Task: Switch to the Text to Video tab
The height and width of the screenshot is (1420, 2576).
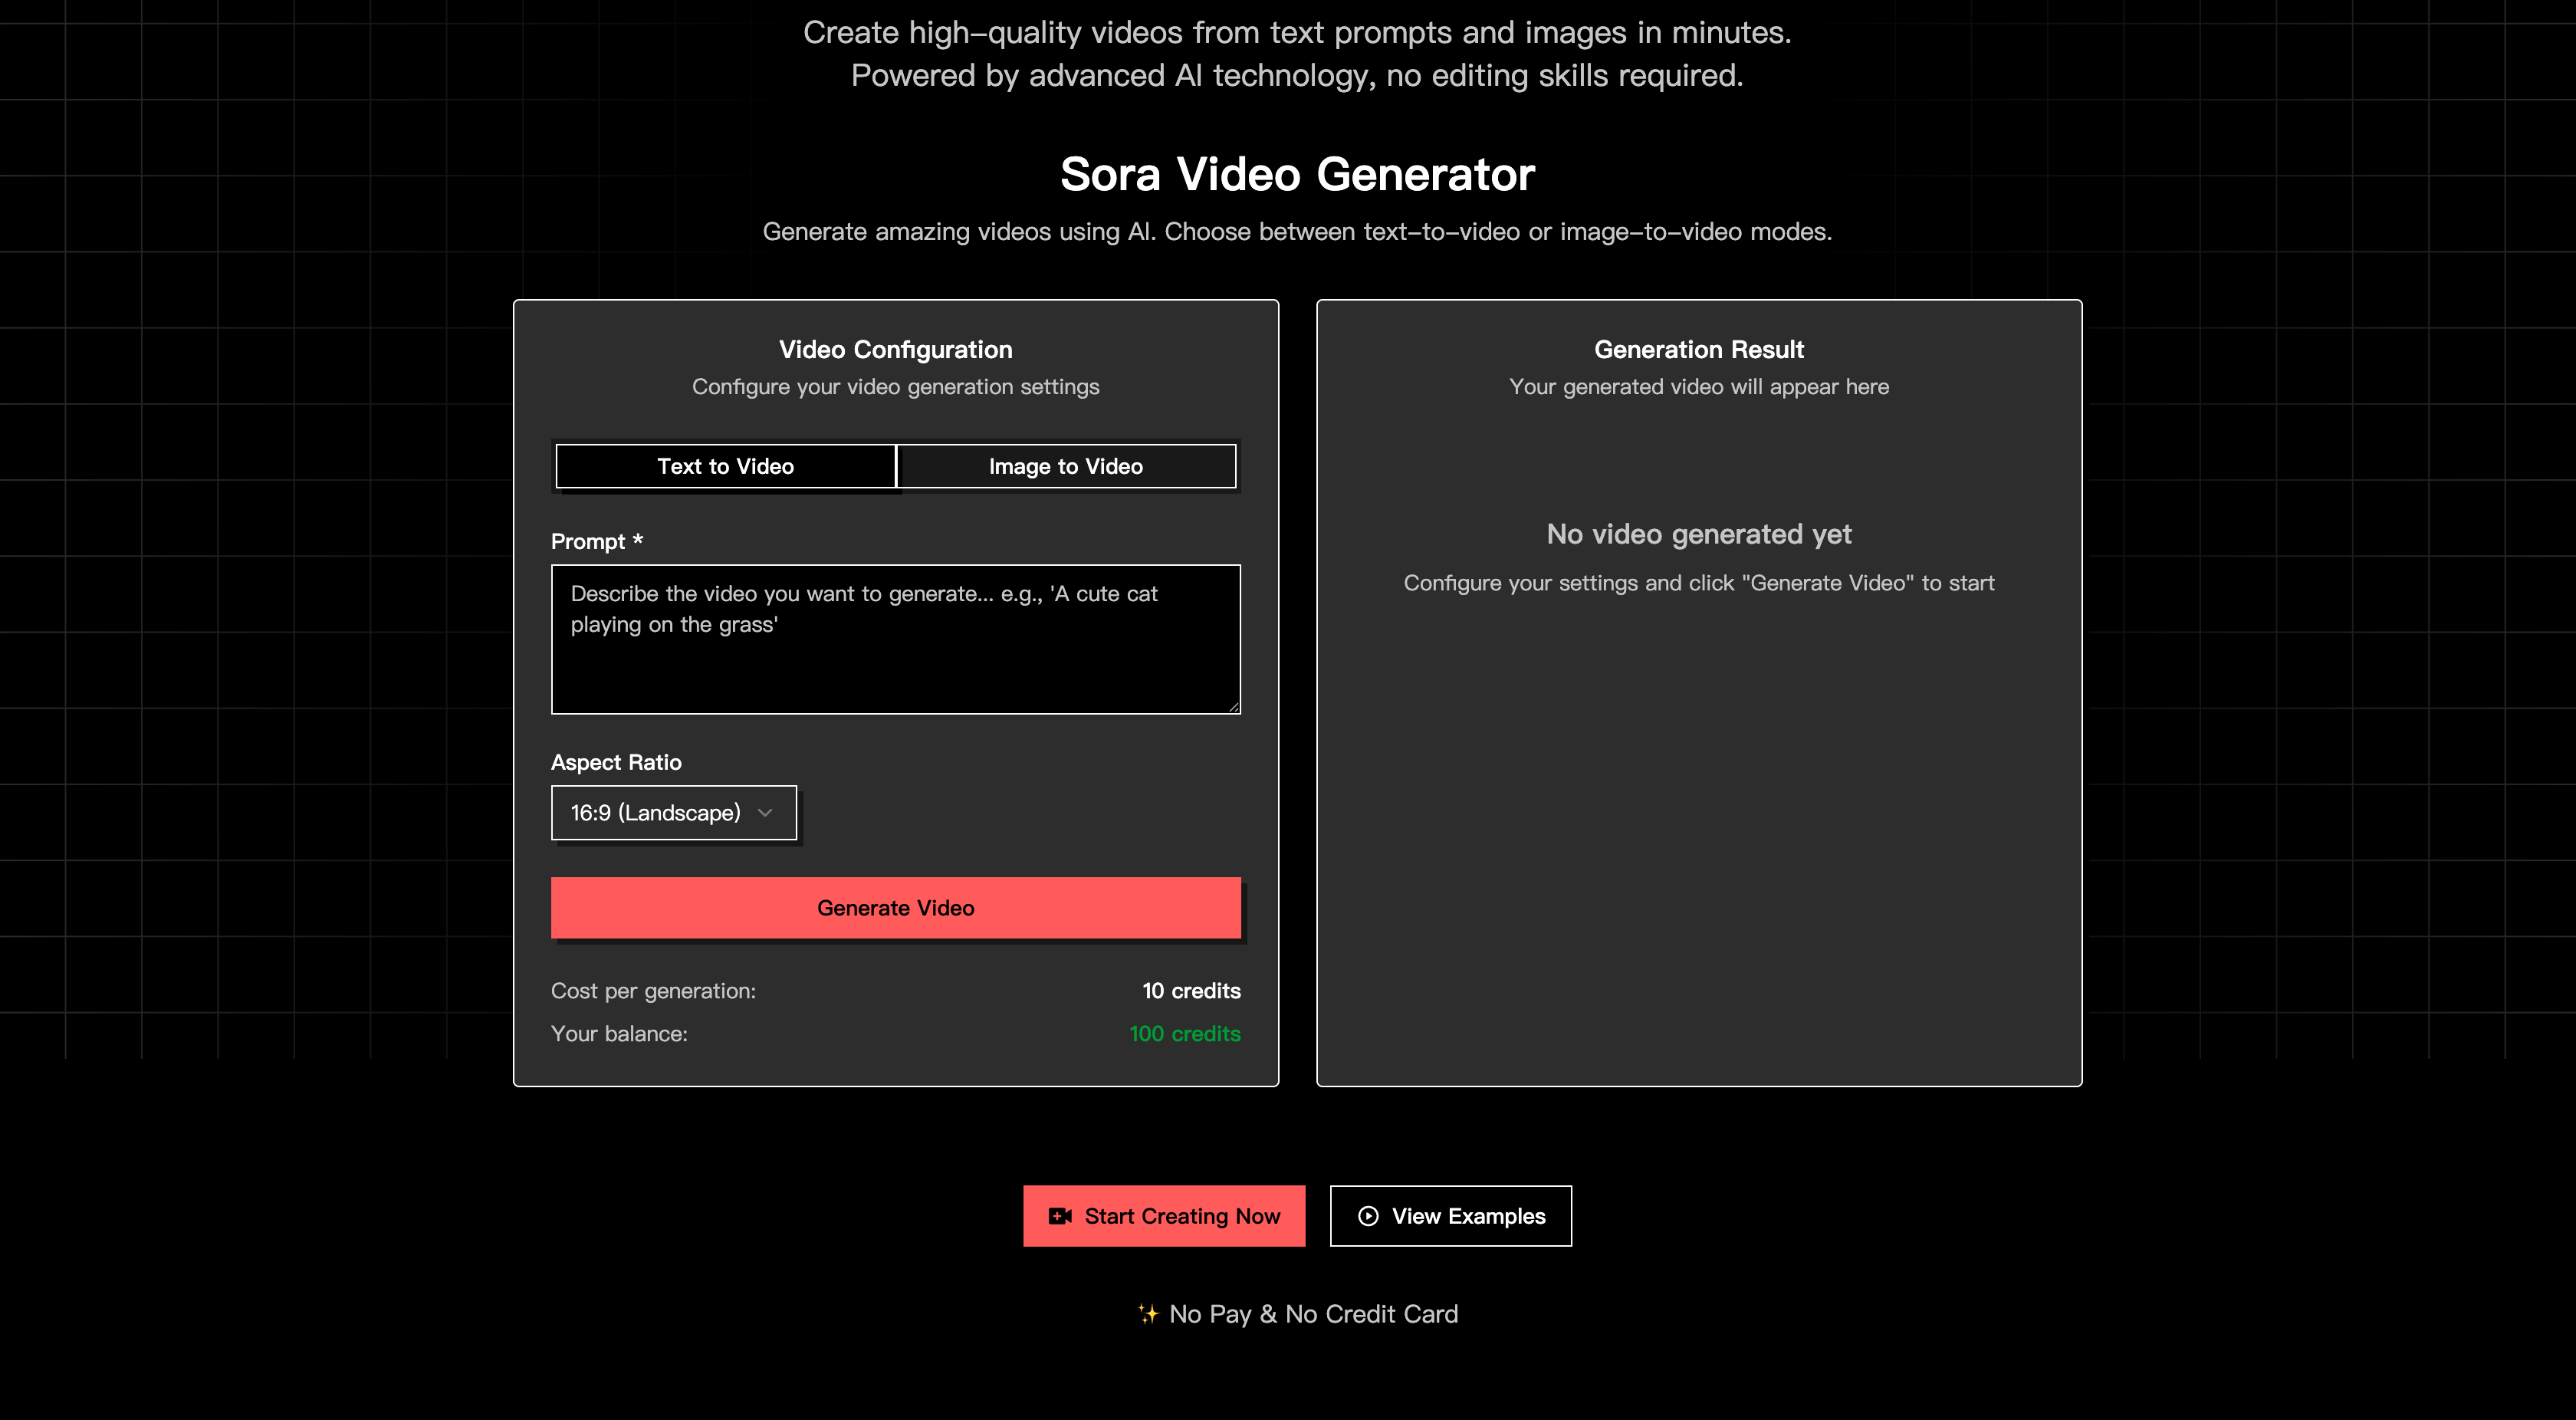Action: pyautogui.click(x=725, y=466)
